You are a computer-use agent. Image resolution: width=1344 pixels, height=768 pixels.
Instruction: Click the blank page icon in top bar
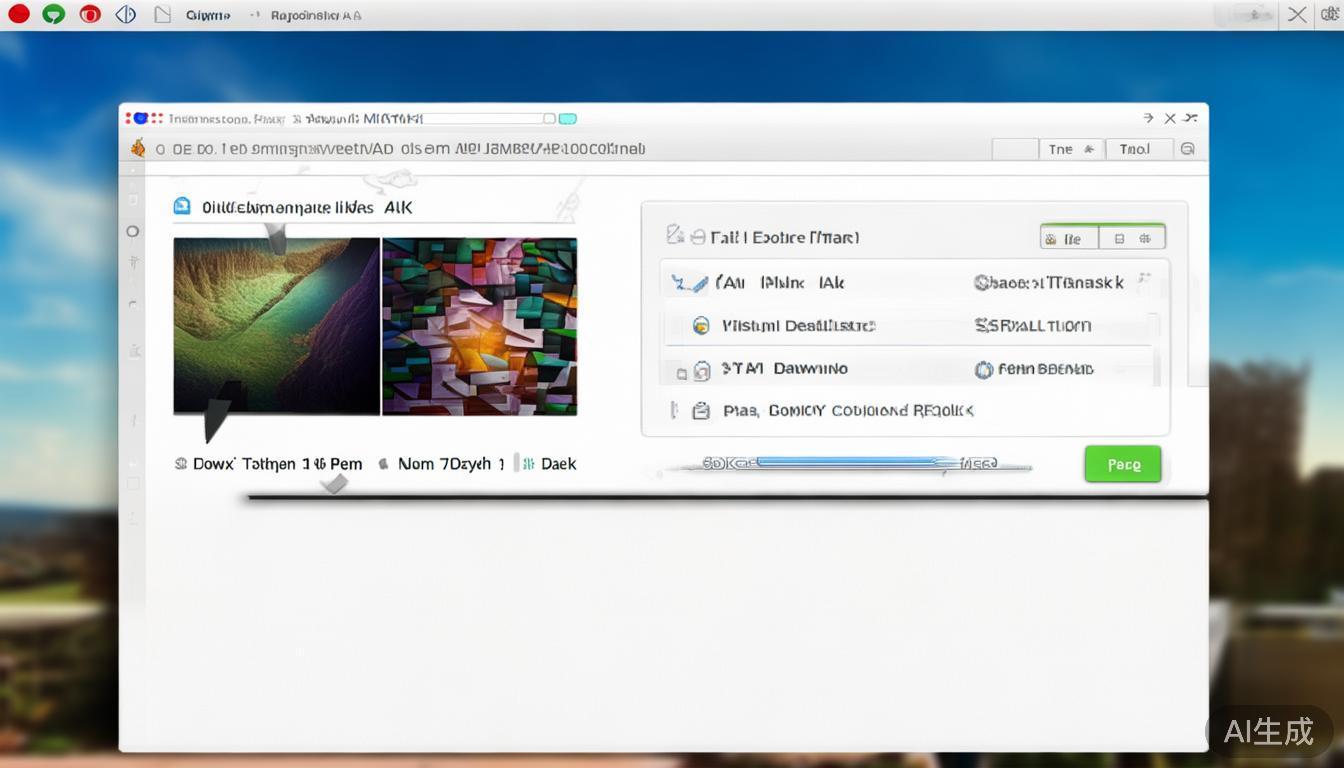[162, 15]
